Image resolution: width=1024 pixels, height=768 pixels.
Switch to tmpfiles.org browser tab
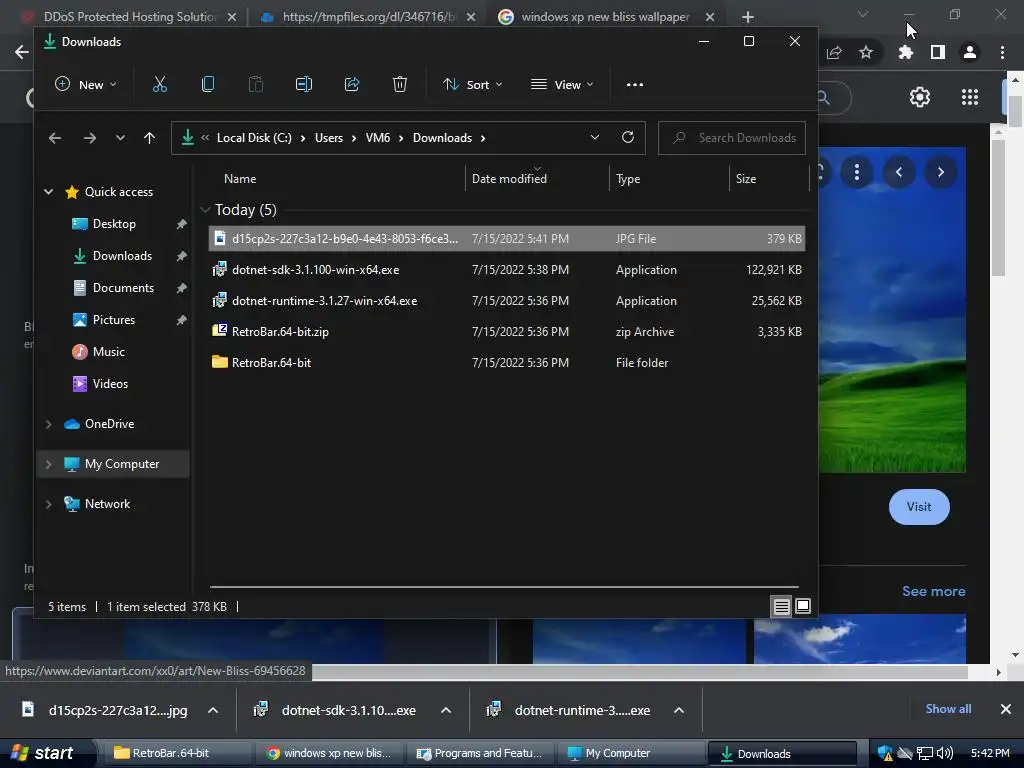(x=368, y=16)
